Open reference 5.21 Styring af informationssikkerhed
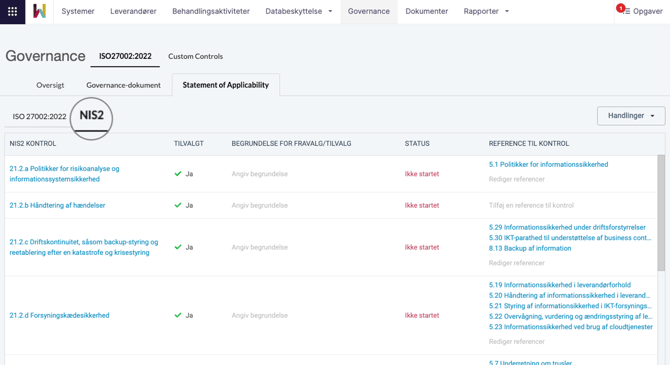The width and height of the screenshot is (670, 365). tap(570, 306)
